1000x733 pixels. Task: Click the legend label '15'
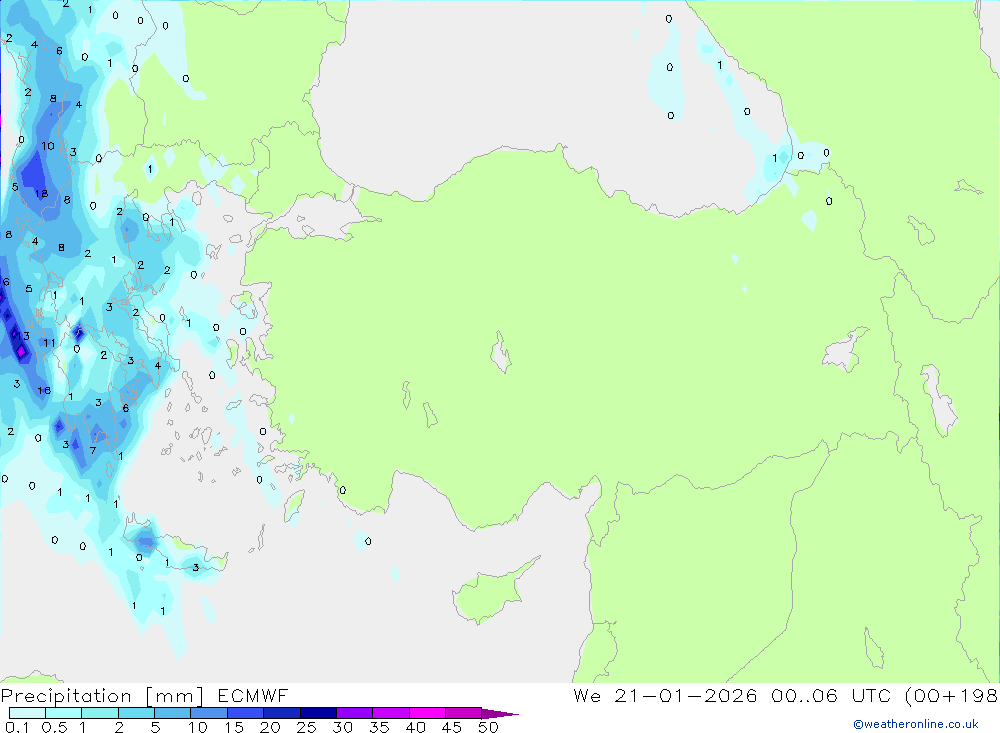click(x=234, y=727)
